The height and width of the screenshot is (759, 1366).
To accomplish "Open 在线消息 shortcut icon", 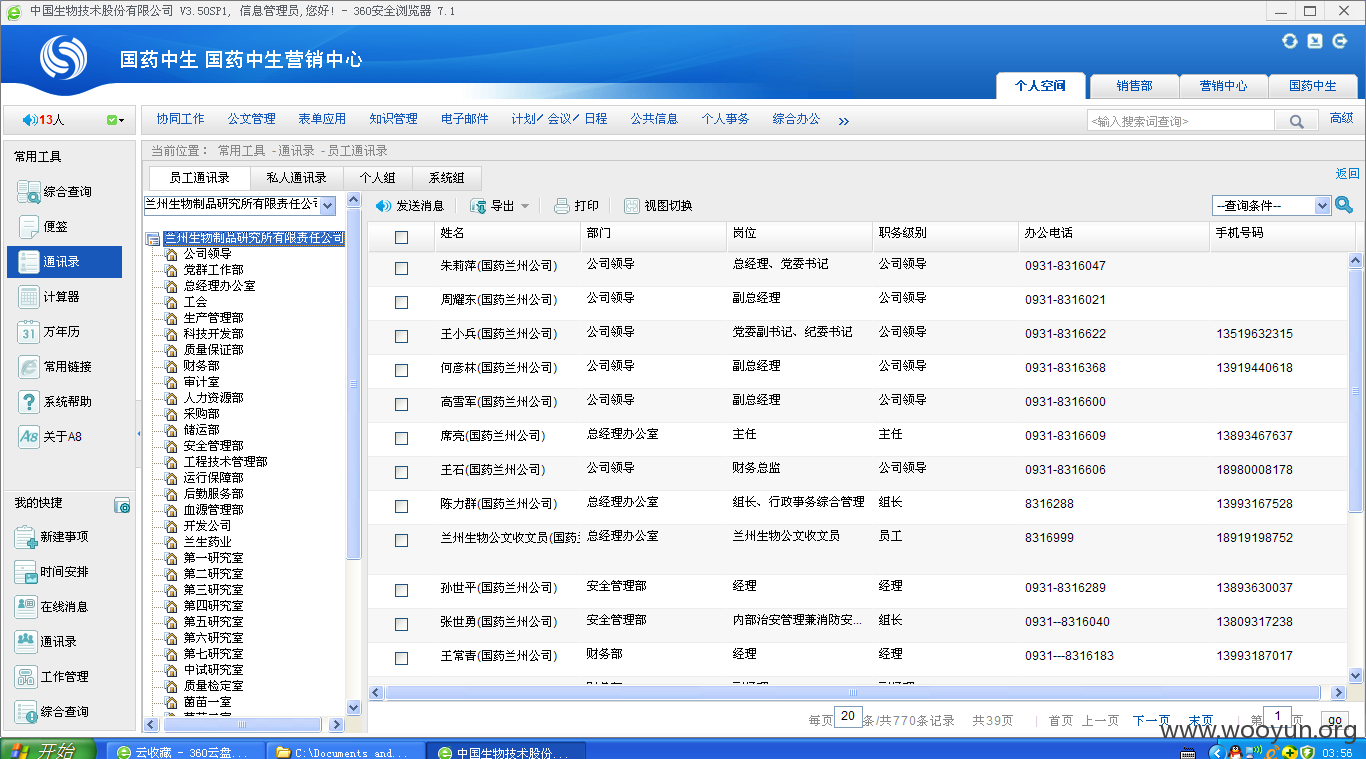I will 26,607.
